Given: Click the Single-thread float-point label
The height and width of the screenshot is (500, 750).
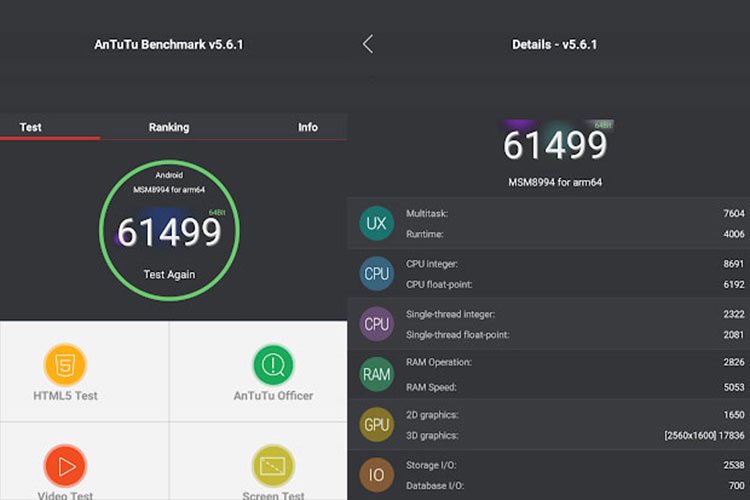Looking at the screenshot, I should point(457,335).
